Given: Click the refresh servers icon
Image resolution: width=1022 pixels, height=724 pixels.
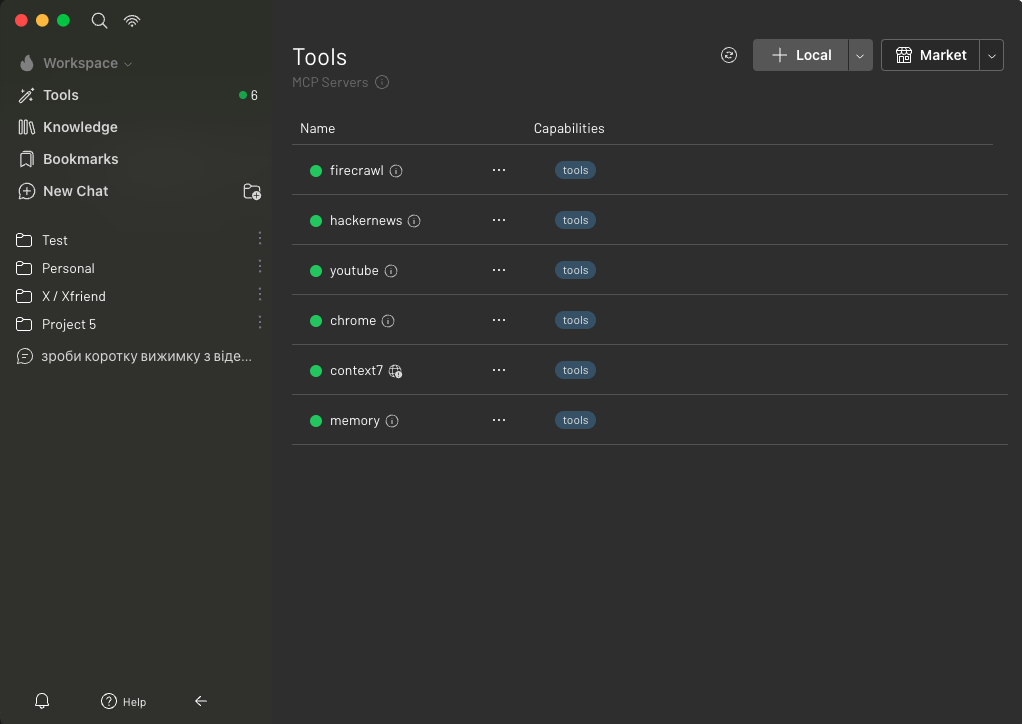Looking at the screenshot, I should point(729,55).
